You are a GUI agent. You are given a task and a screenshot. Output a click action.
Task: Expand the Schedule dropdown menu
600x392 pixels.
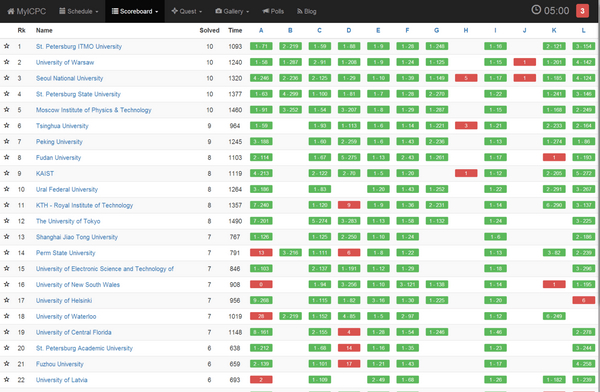(78, 11)
